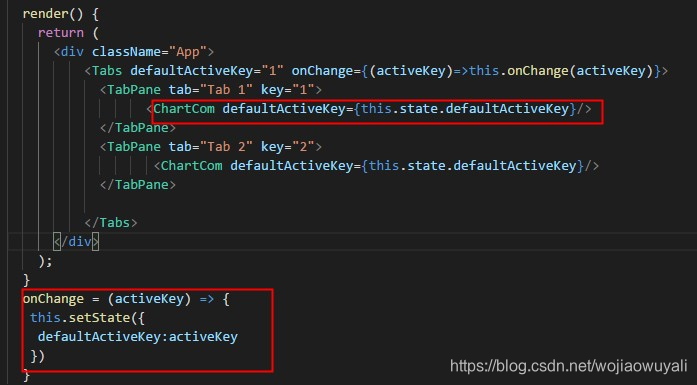Click onChange arrow function declaration name
The height and width of the screenshot is (385, 697).
point(53,299)
